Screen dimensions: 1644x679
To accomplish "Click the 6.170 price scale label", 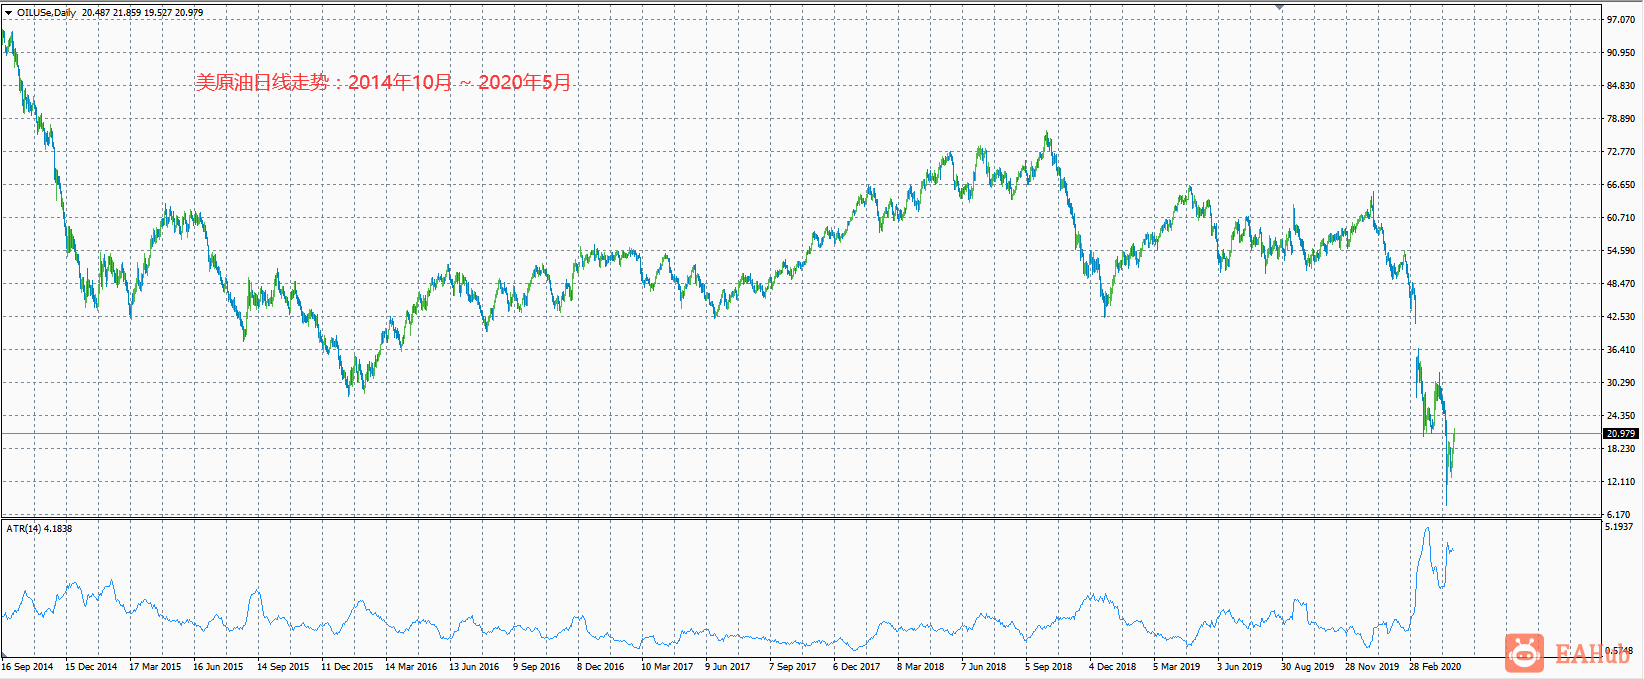I will click(x=1617, y=514).
